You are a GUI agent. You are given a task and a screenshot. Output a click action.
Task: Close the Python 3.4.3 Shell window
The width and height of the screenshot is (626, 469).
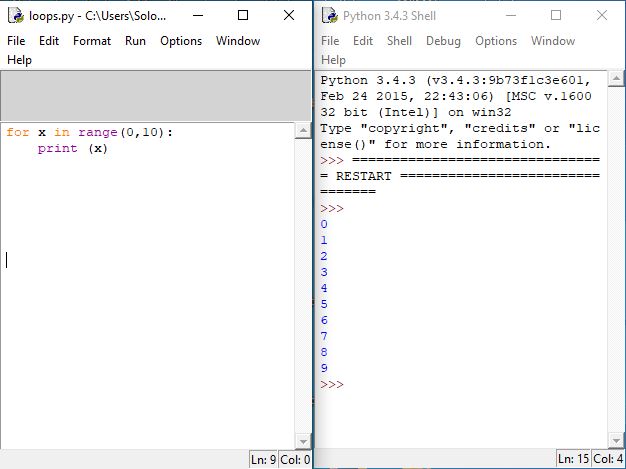coord(602,16)
